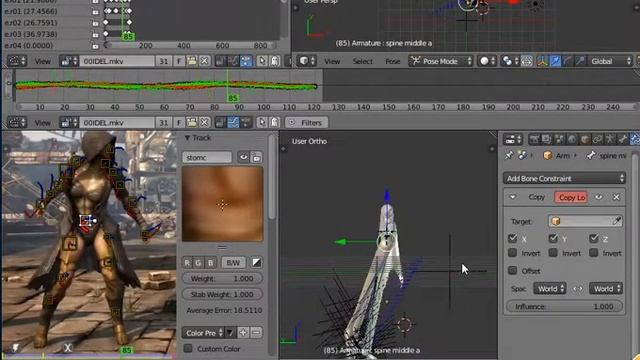Toggle the B channel button
This screenshot has width=640, height=360.
[211, 262]
